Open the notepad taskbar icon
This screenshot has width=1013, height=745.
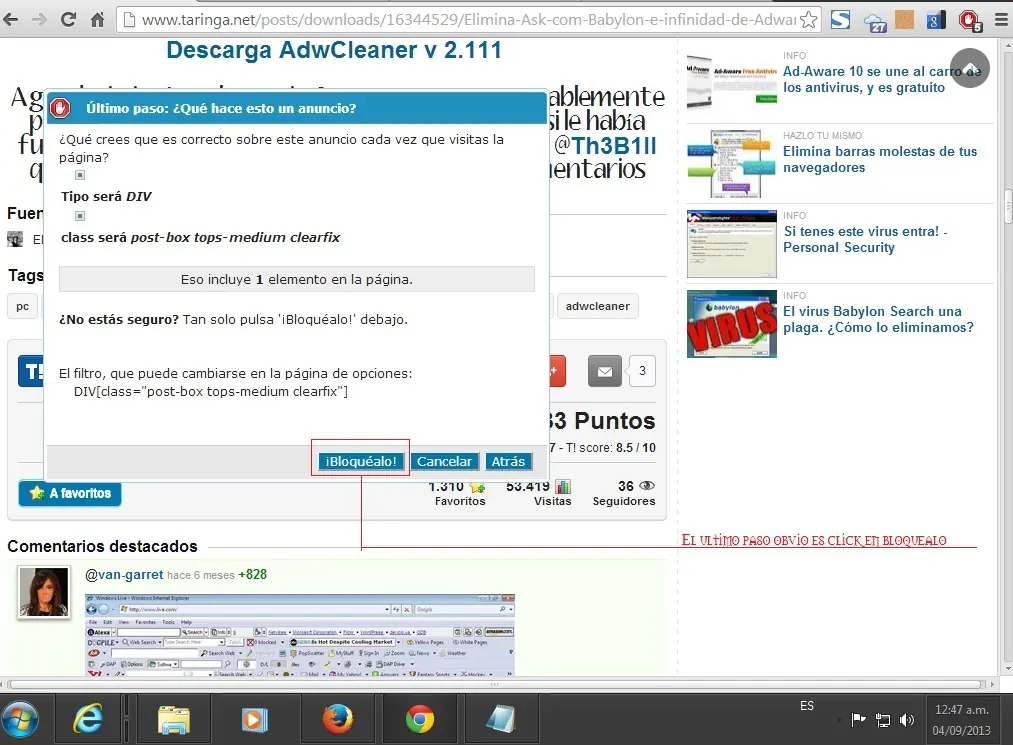coord(501,719)
